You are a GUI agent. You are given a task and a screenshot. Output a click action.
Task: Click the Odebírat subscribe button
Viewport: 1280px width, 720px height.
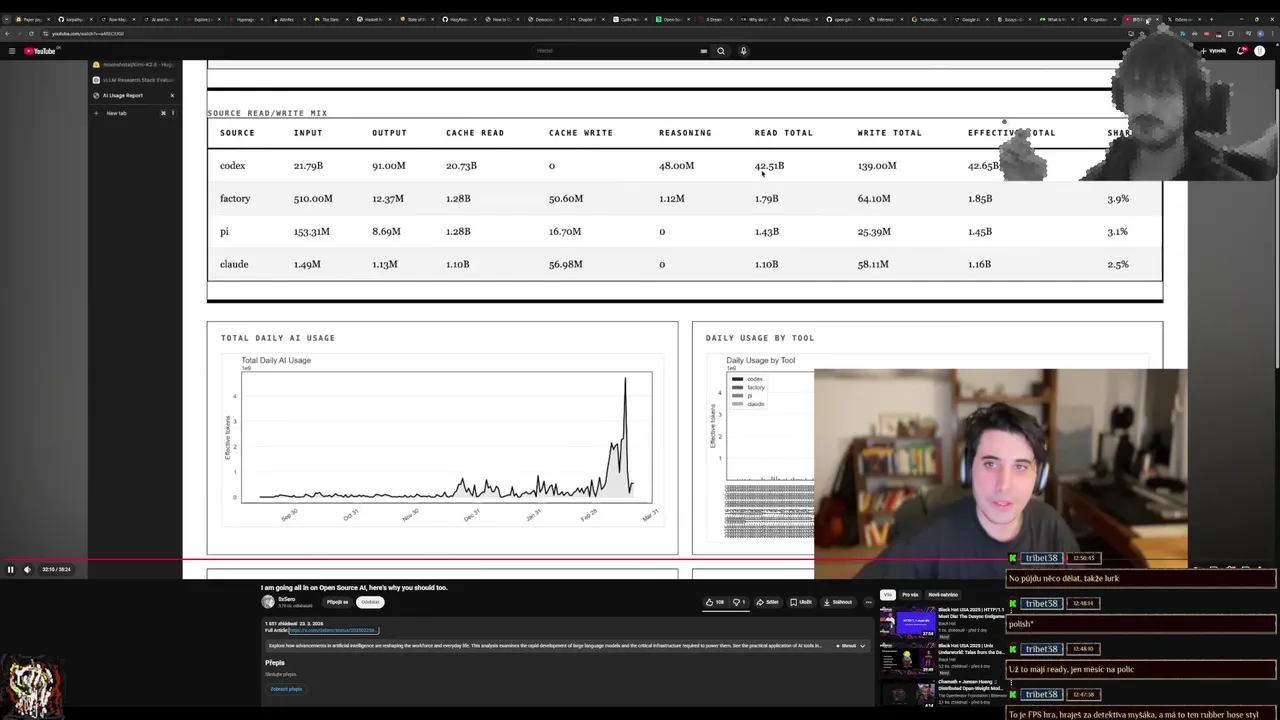pos(370,602)
